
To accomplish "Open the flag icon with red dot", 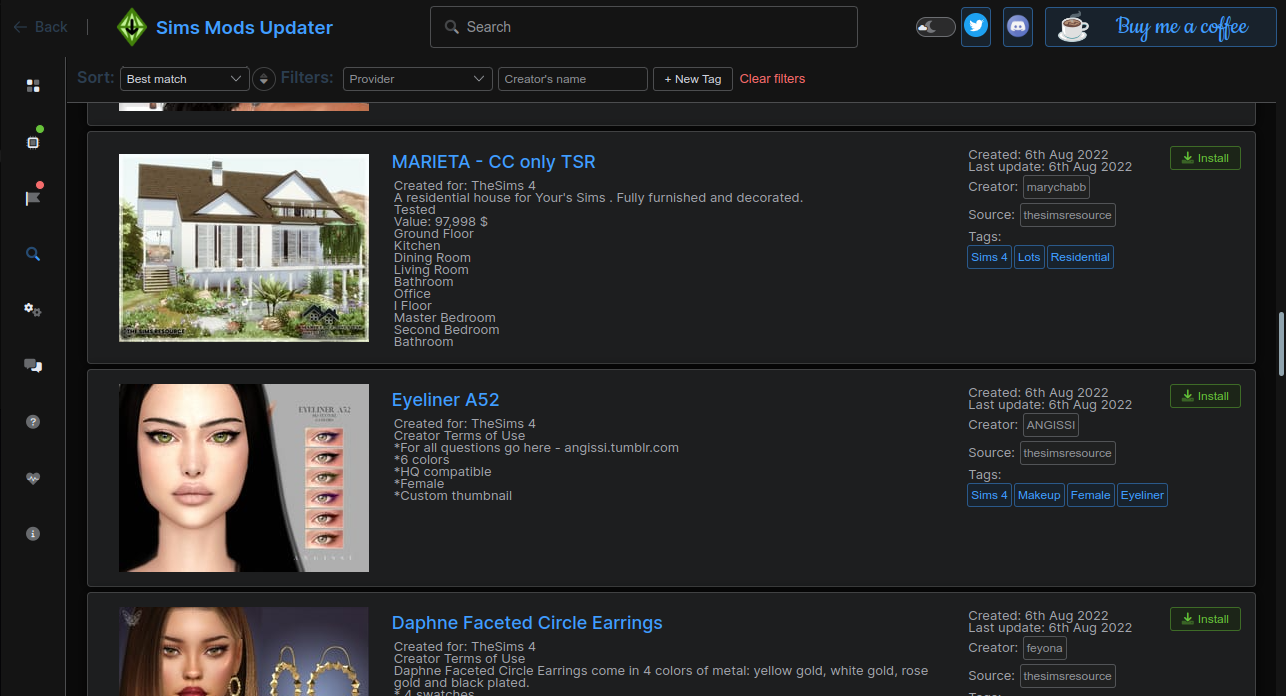I will click(33, 197).
